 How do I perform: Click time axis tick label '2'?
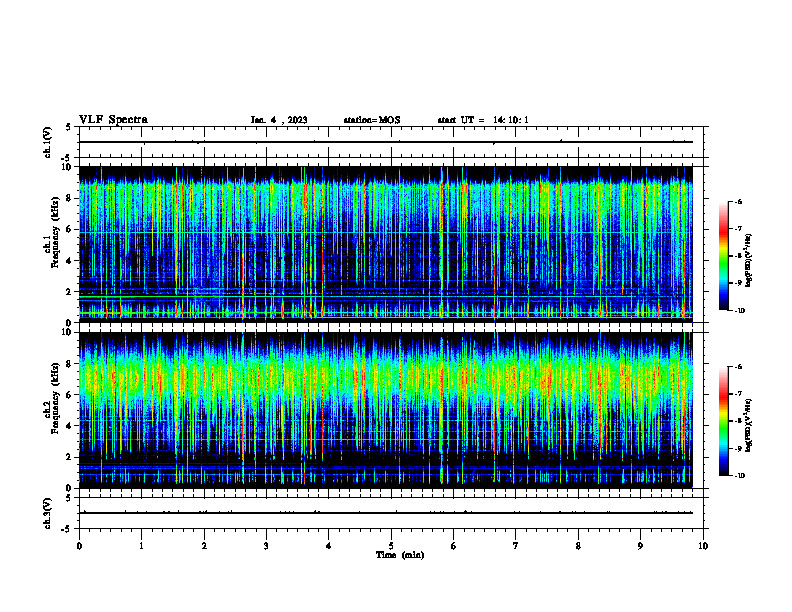(204, 546)
